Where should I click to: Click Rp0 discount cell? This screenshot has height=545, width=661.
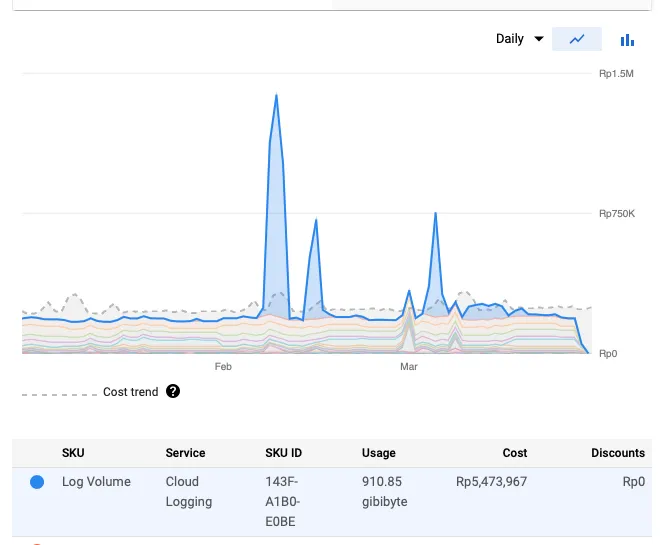634,482
